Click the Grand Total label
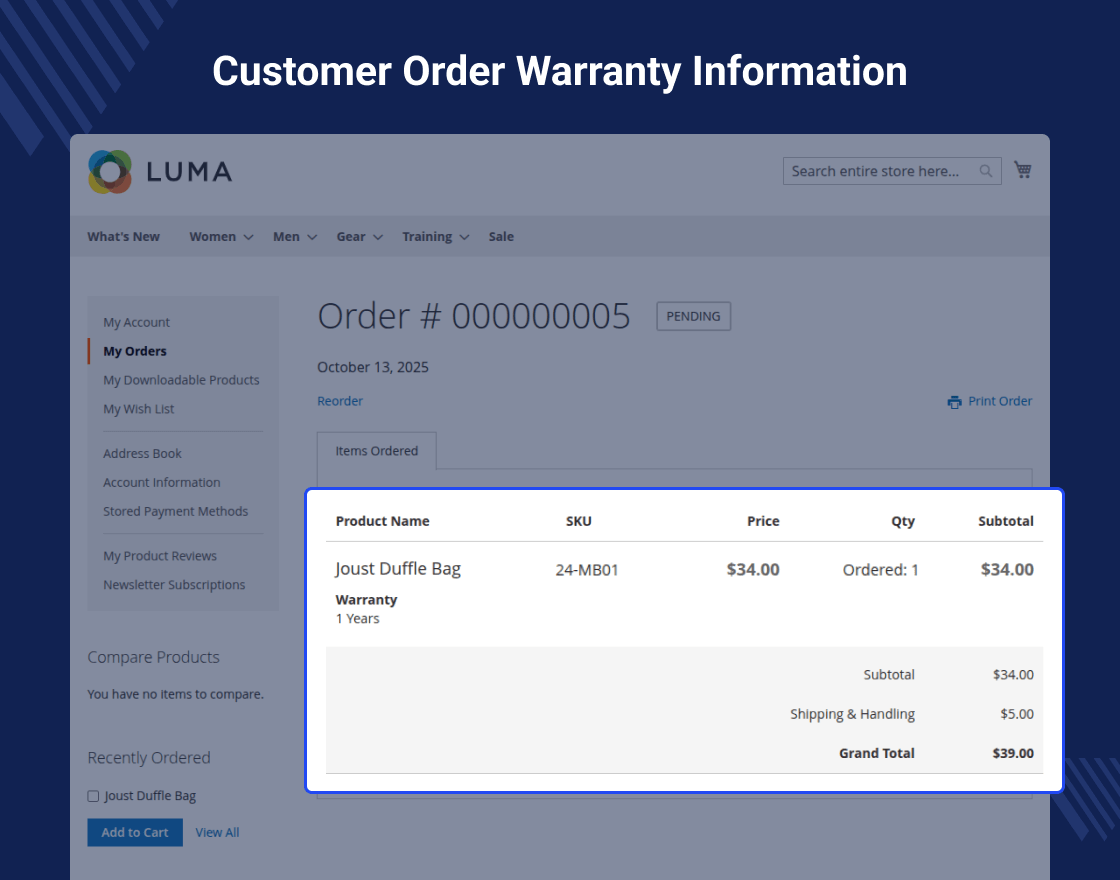This screenshot has width=1120, height=880. click(876, 753)
